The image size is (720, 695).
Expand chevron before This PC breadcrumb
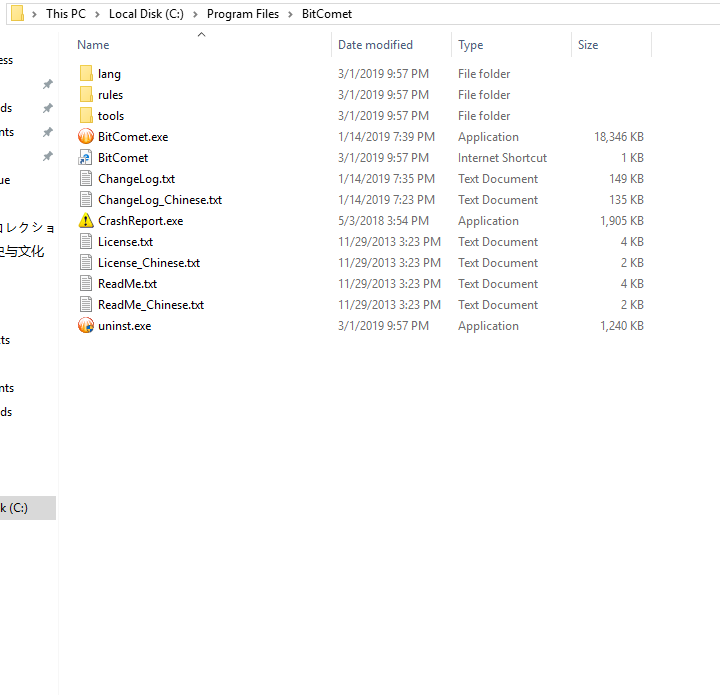[x=34, y=14]
